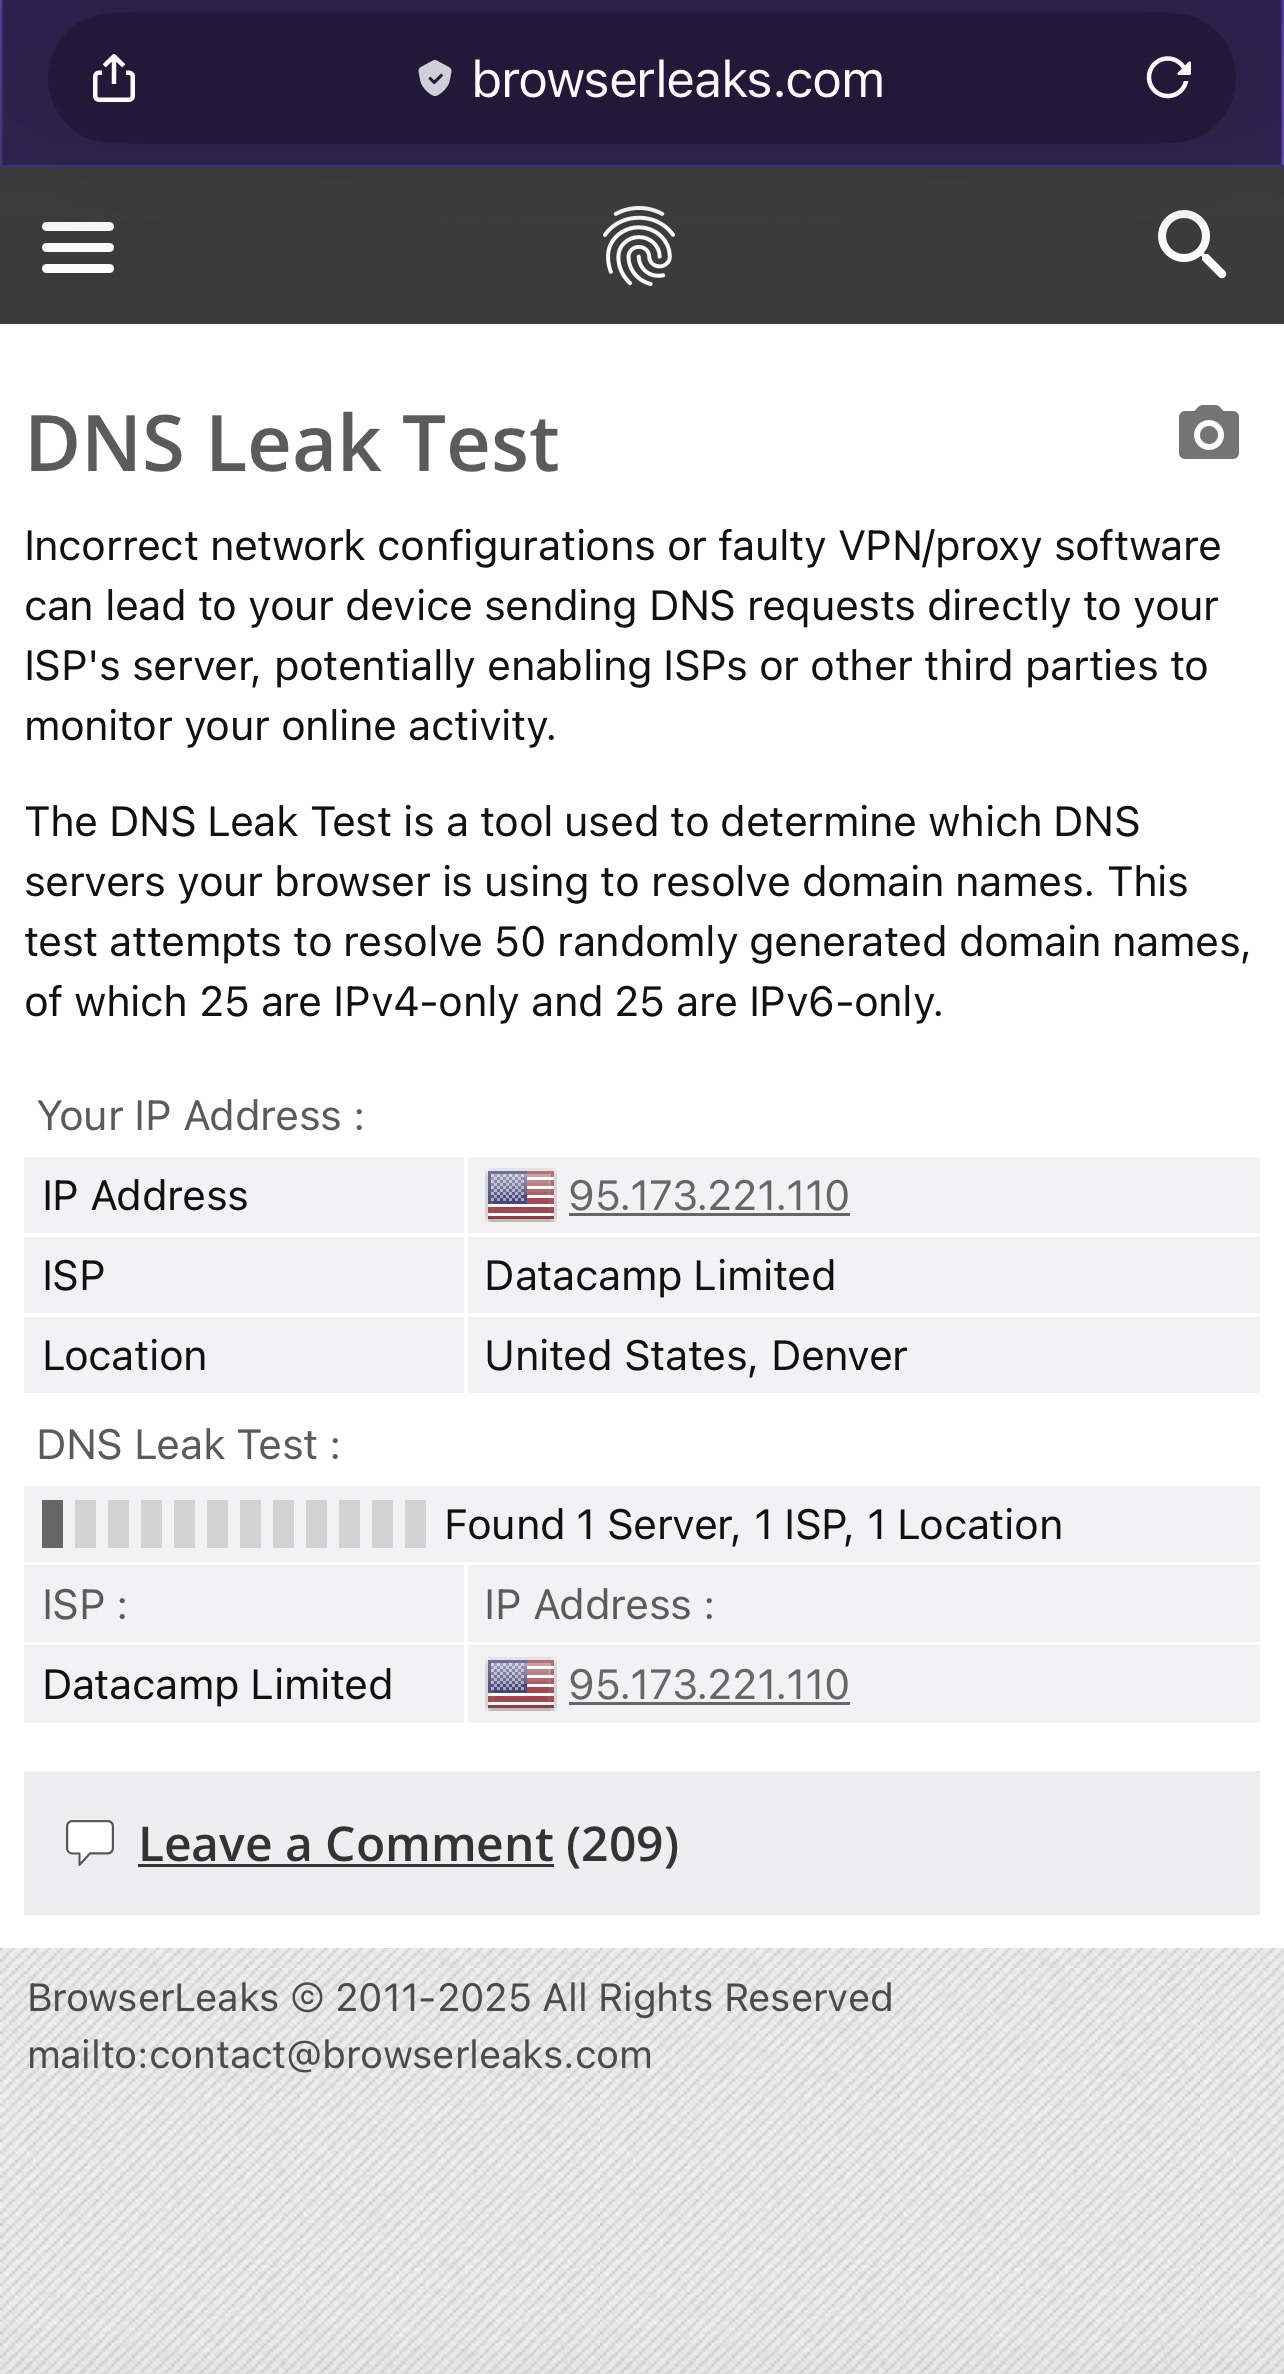Viewport: 1284px width, 2374px height.
Task: Reload the page with refresh icon
Action: 1168,78
